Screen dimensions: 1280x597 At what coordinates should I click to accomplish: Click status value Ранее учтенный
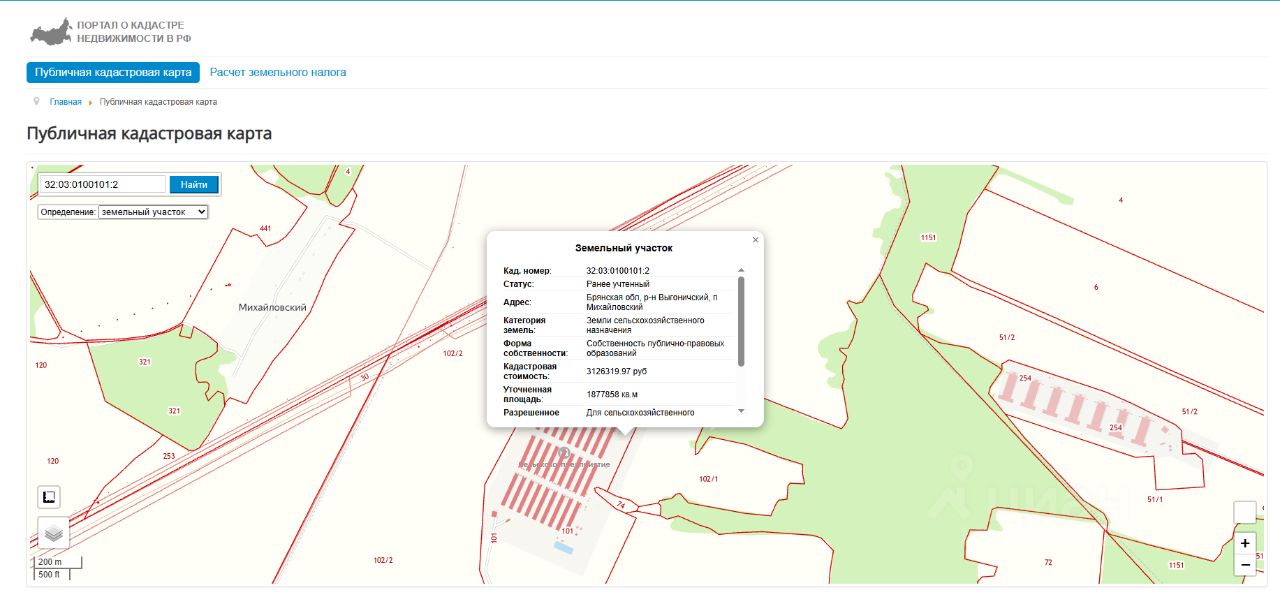tap(618, 284)
